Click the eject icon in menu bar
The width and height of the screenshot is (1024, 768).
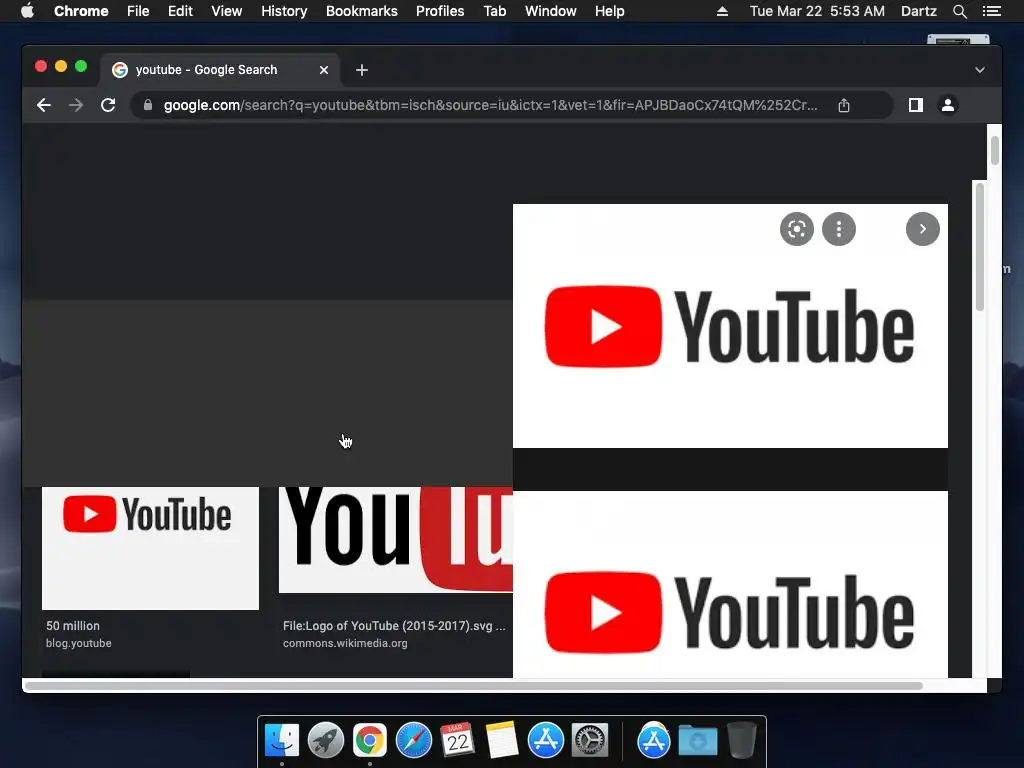(x=722, y=11)
